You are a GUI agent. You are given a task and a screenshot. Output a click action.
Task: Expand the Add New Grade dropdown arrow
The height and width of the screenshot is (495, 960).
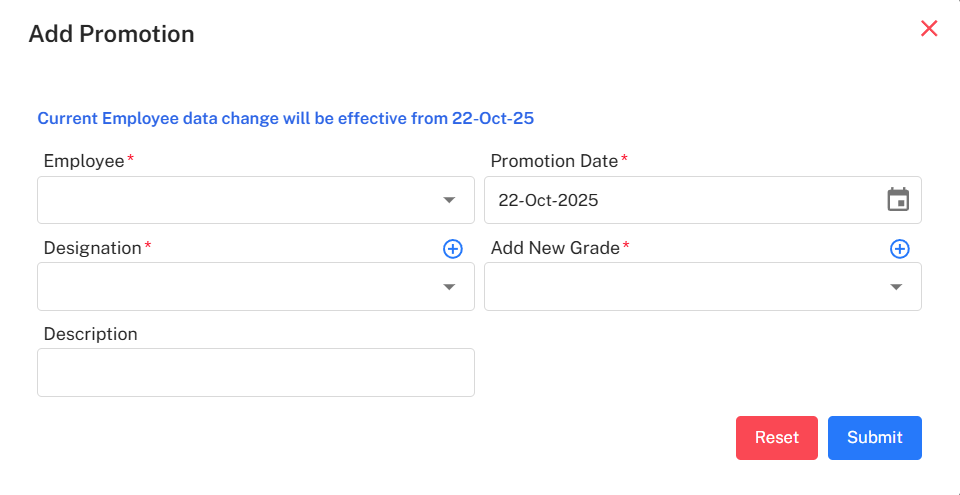tap(896, 288)
